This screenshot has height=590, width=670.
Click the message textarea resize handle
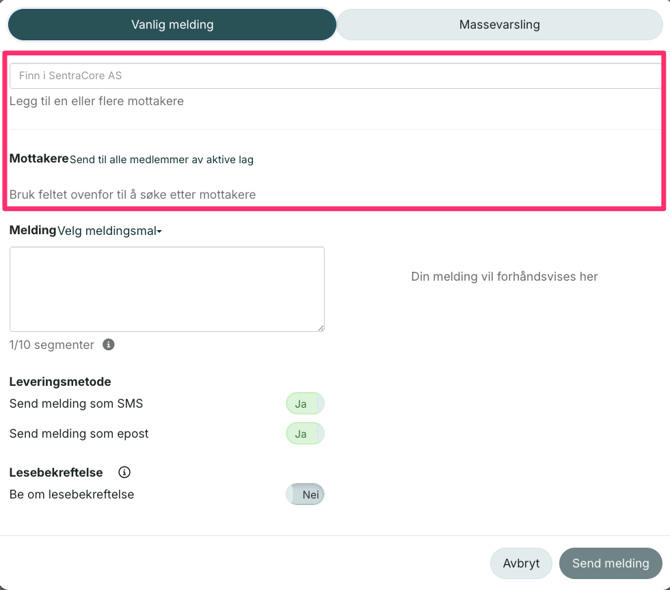click(320, 327)
